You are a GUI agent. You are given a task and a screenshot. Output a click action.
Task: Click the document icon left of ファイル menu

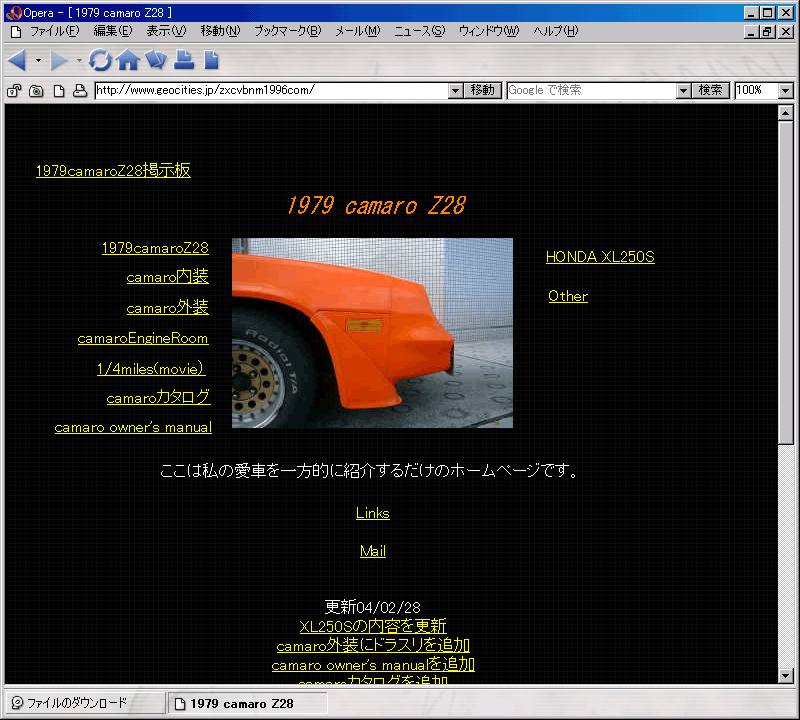pyautogui.click(x=16, y=32)
